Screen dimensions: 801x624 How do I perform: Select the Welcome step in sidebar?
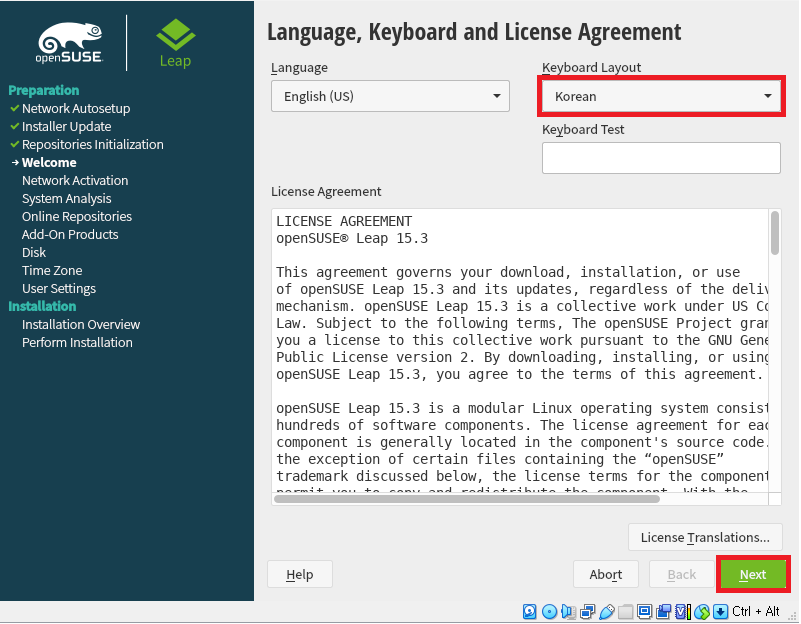point(49,162)
